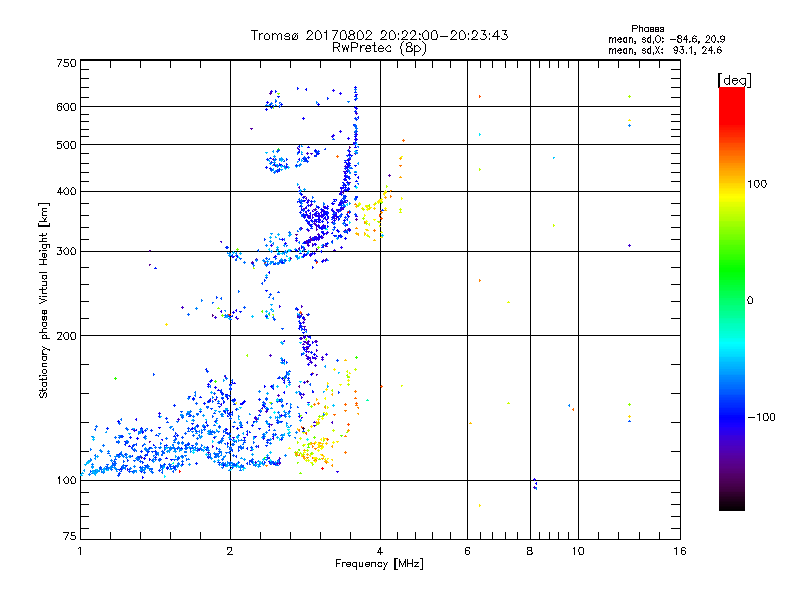Click the y-axis tick label '500'
Image resolution: width=800 pixels, height=600 pixels.
coord(66,145)
